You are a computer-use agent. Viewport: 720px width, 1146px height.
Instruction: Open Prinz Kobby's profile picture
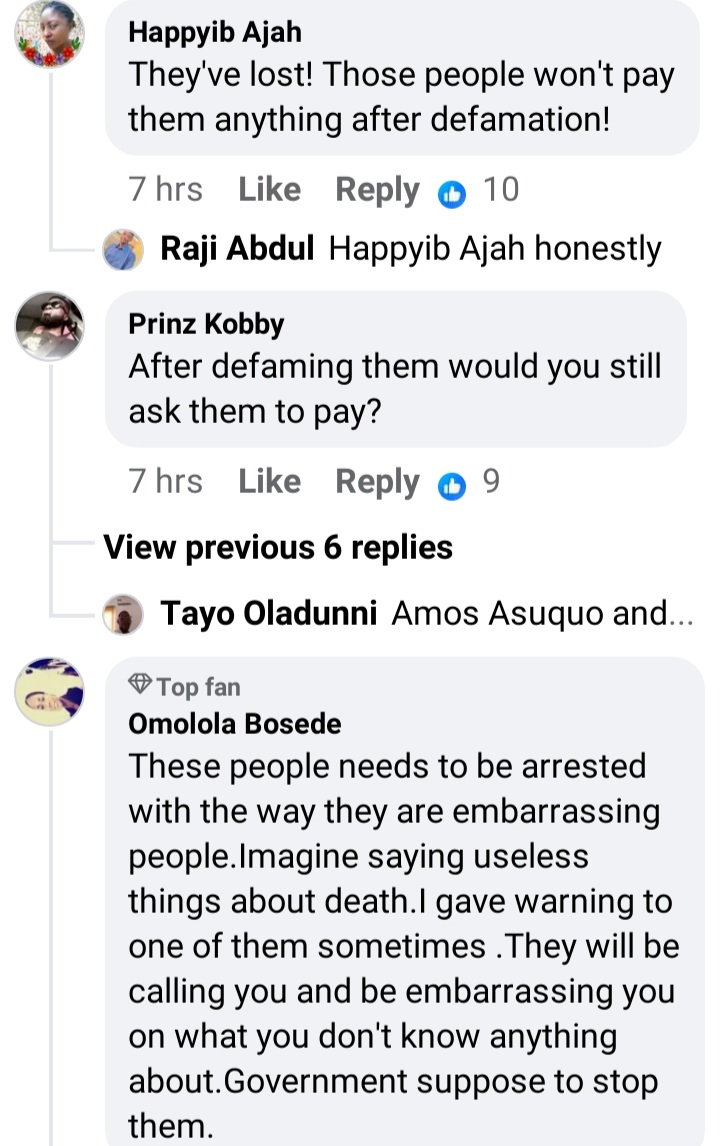point(49,325)
